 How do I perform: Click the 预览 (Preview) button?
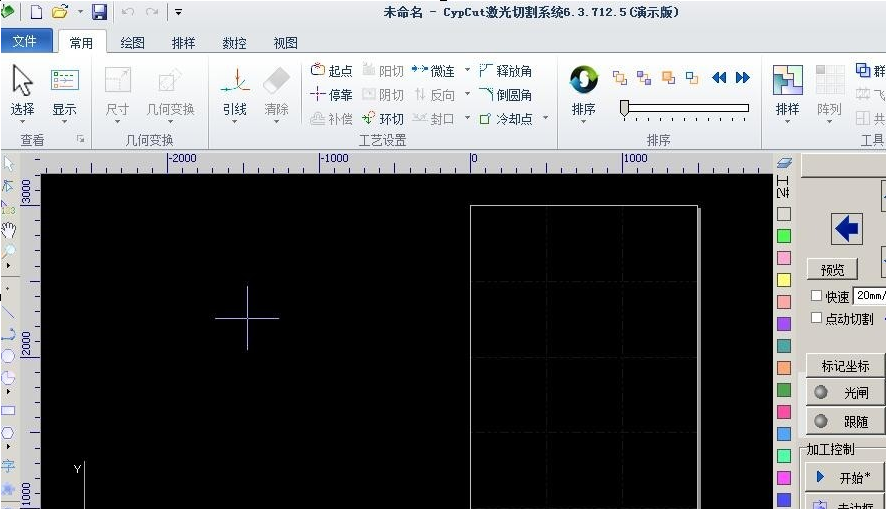pos(832,269)
